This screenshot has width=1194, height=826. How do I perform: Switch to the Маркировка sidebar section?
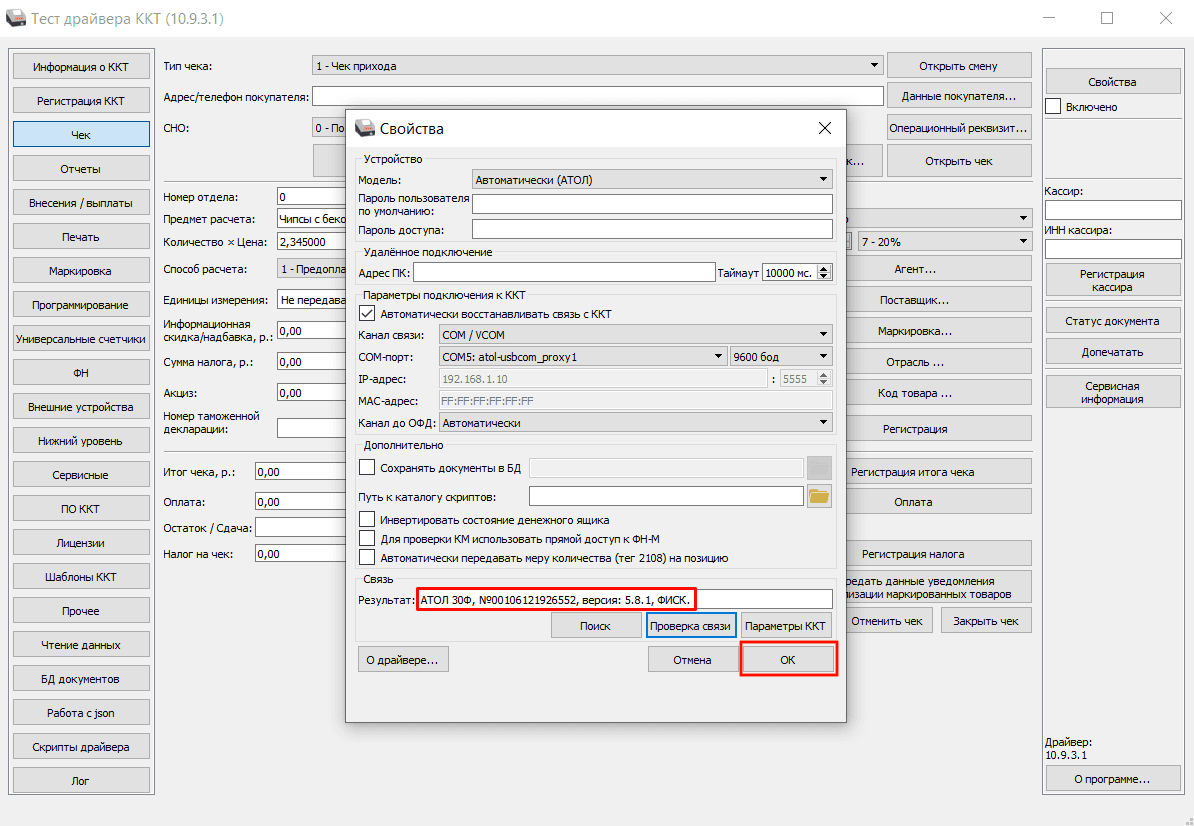click(80, 271)
